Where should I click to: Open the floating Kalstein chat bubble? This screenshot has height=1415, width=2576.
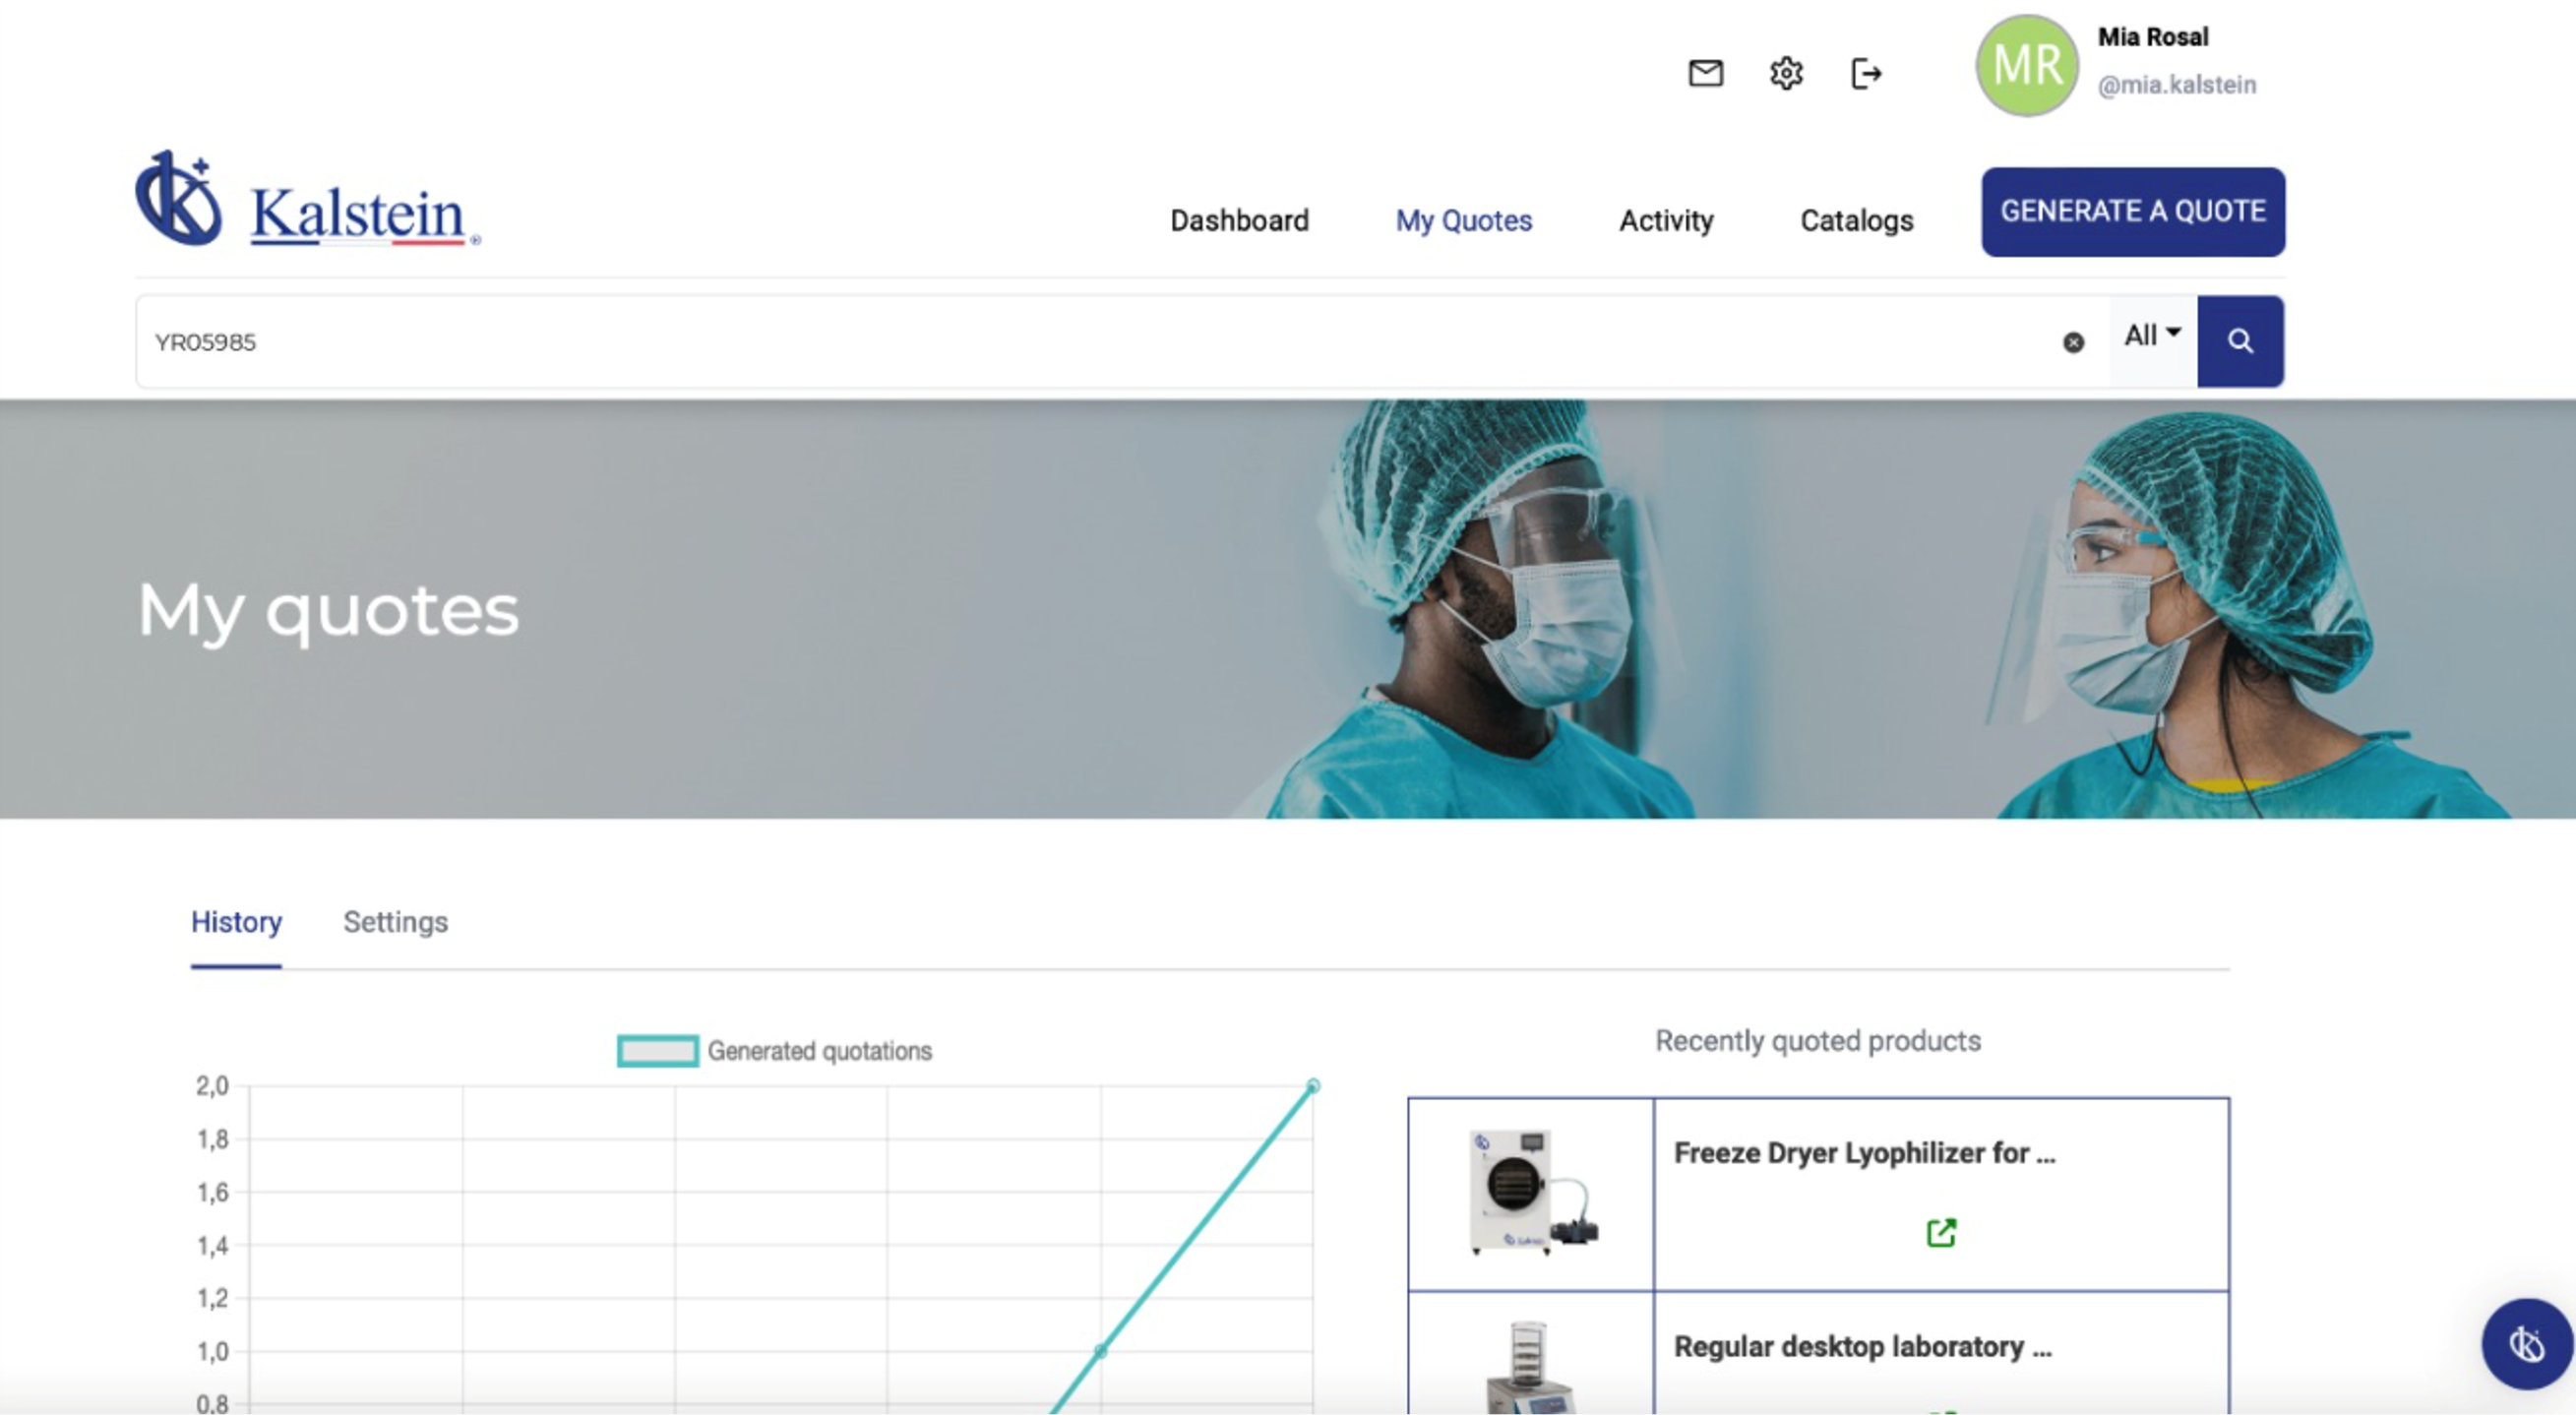2526,1343
